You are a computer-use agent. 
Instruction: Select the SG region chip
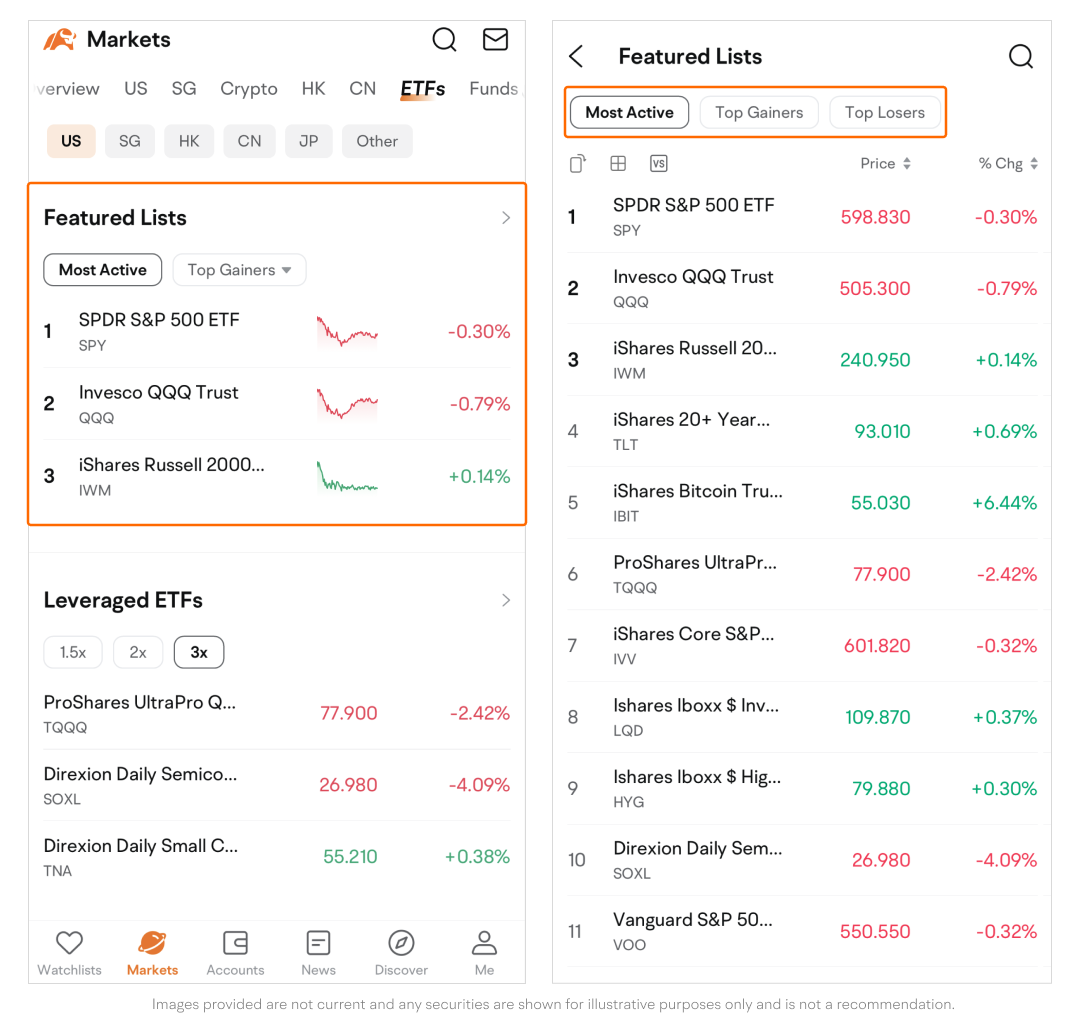[x=130, y=141]
